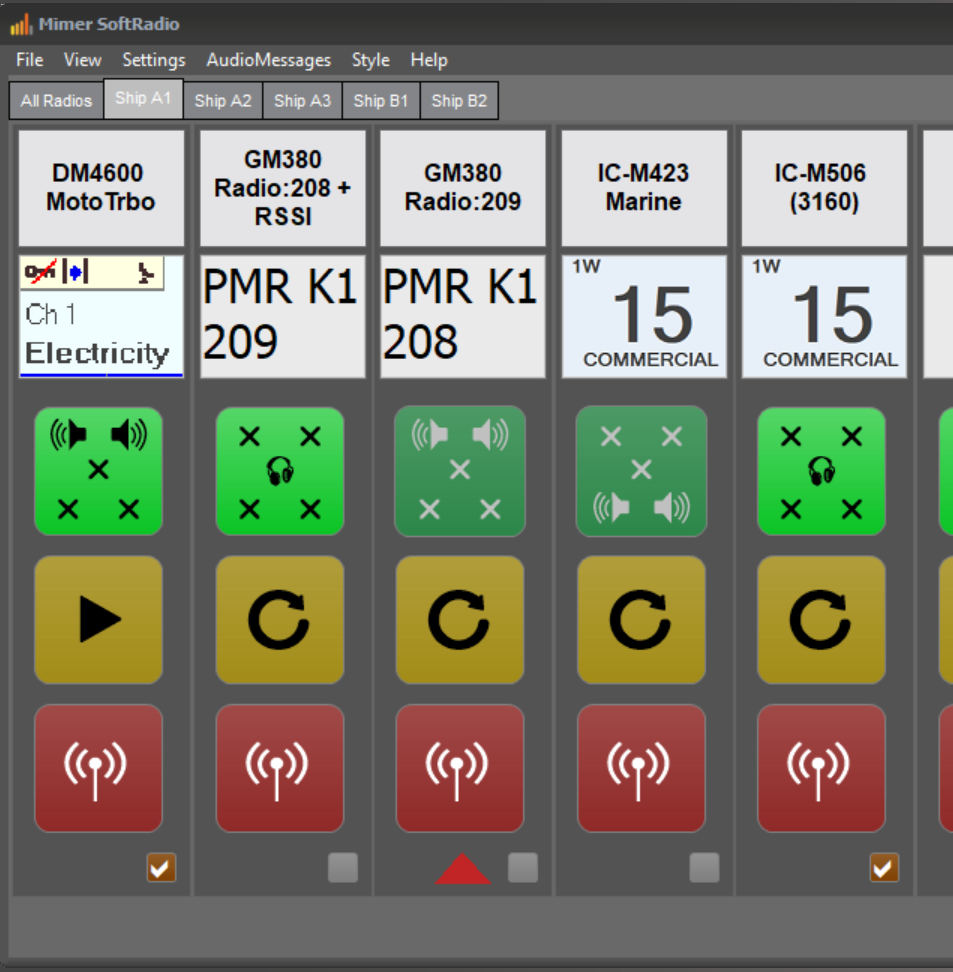Click the PMR K1 209 channel display
The height and width of the screenshot is (972, 953).
coord(283,317)
